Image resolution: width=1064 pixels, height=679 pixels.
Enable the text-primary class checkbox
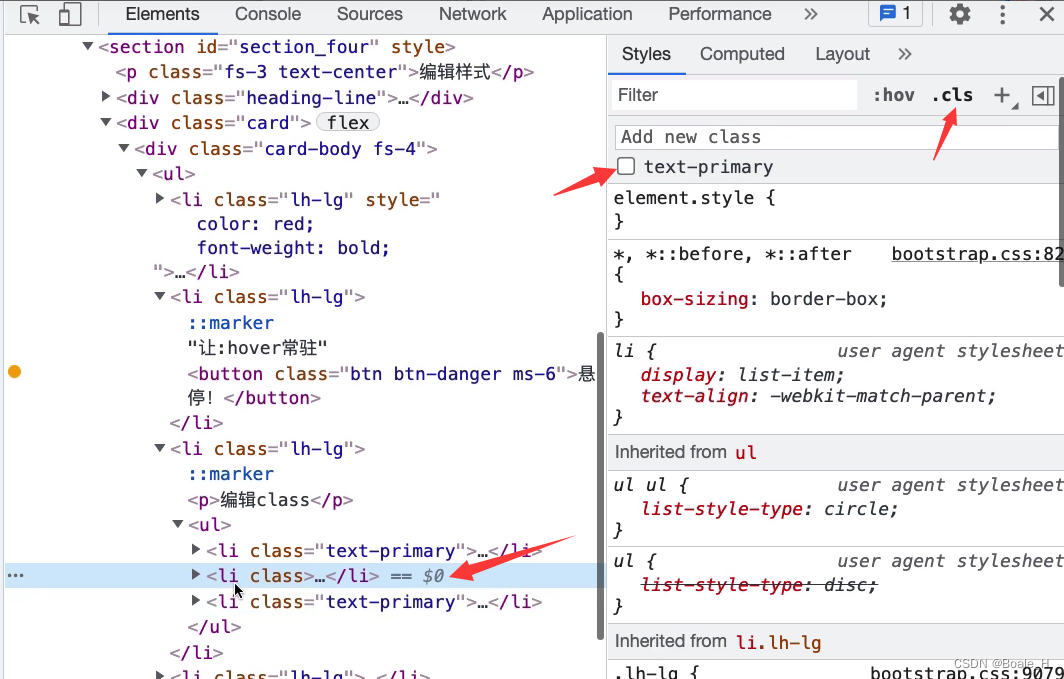(x=626, y=166)
